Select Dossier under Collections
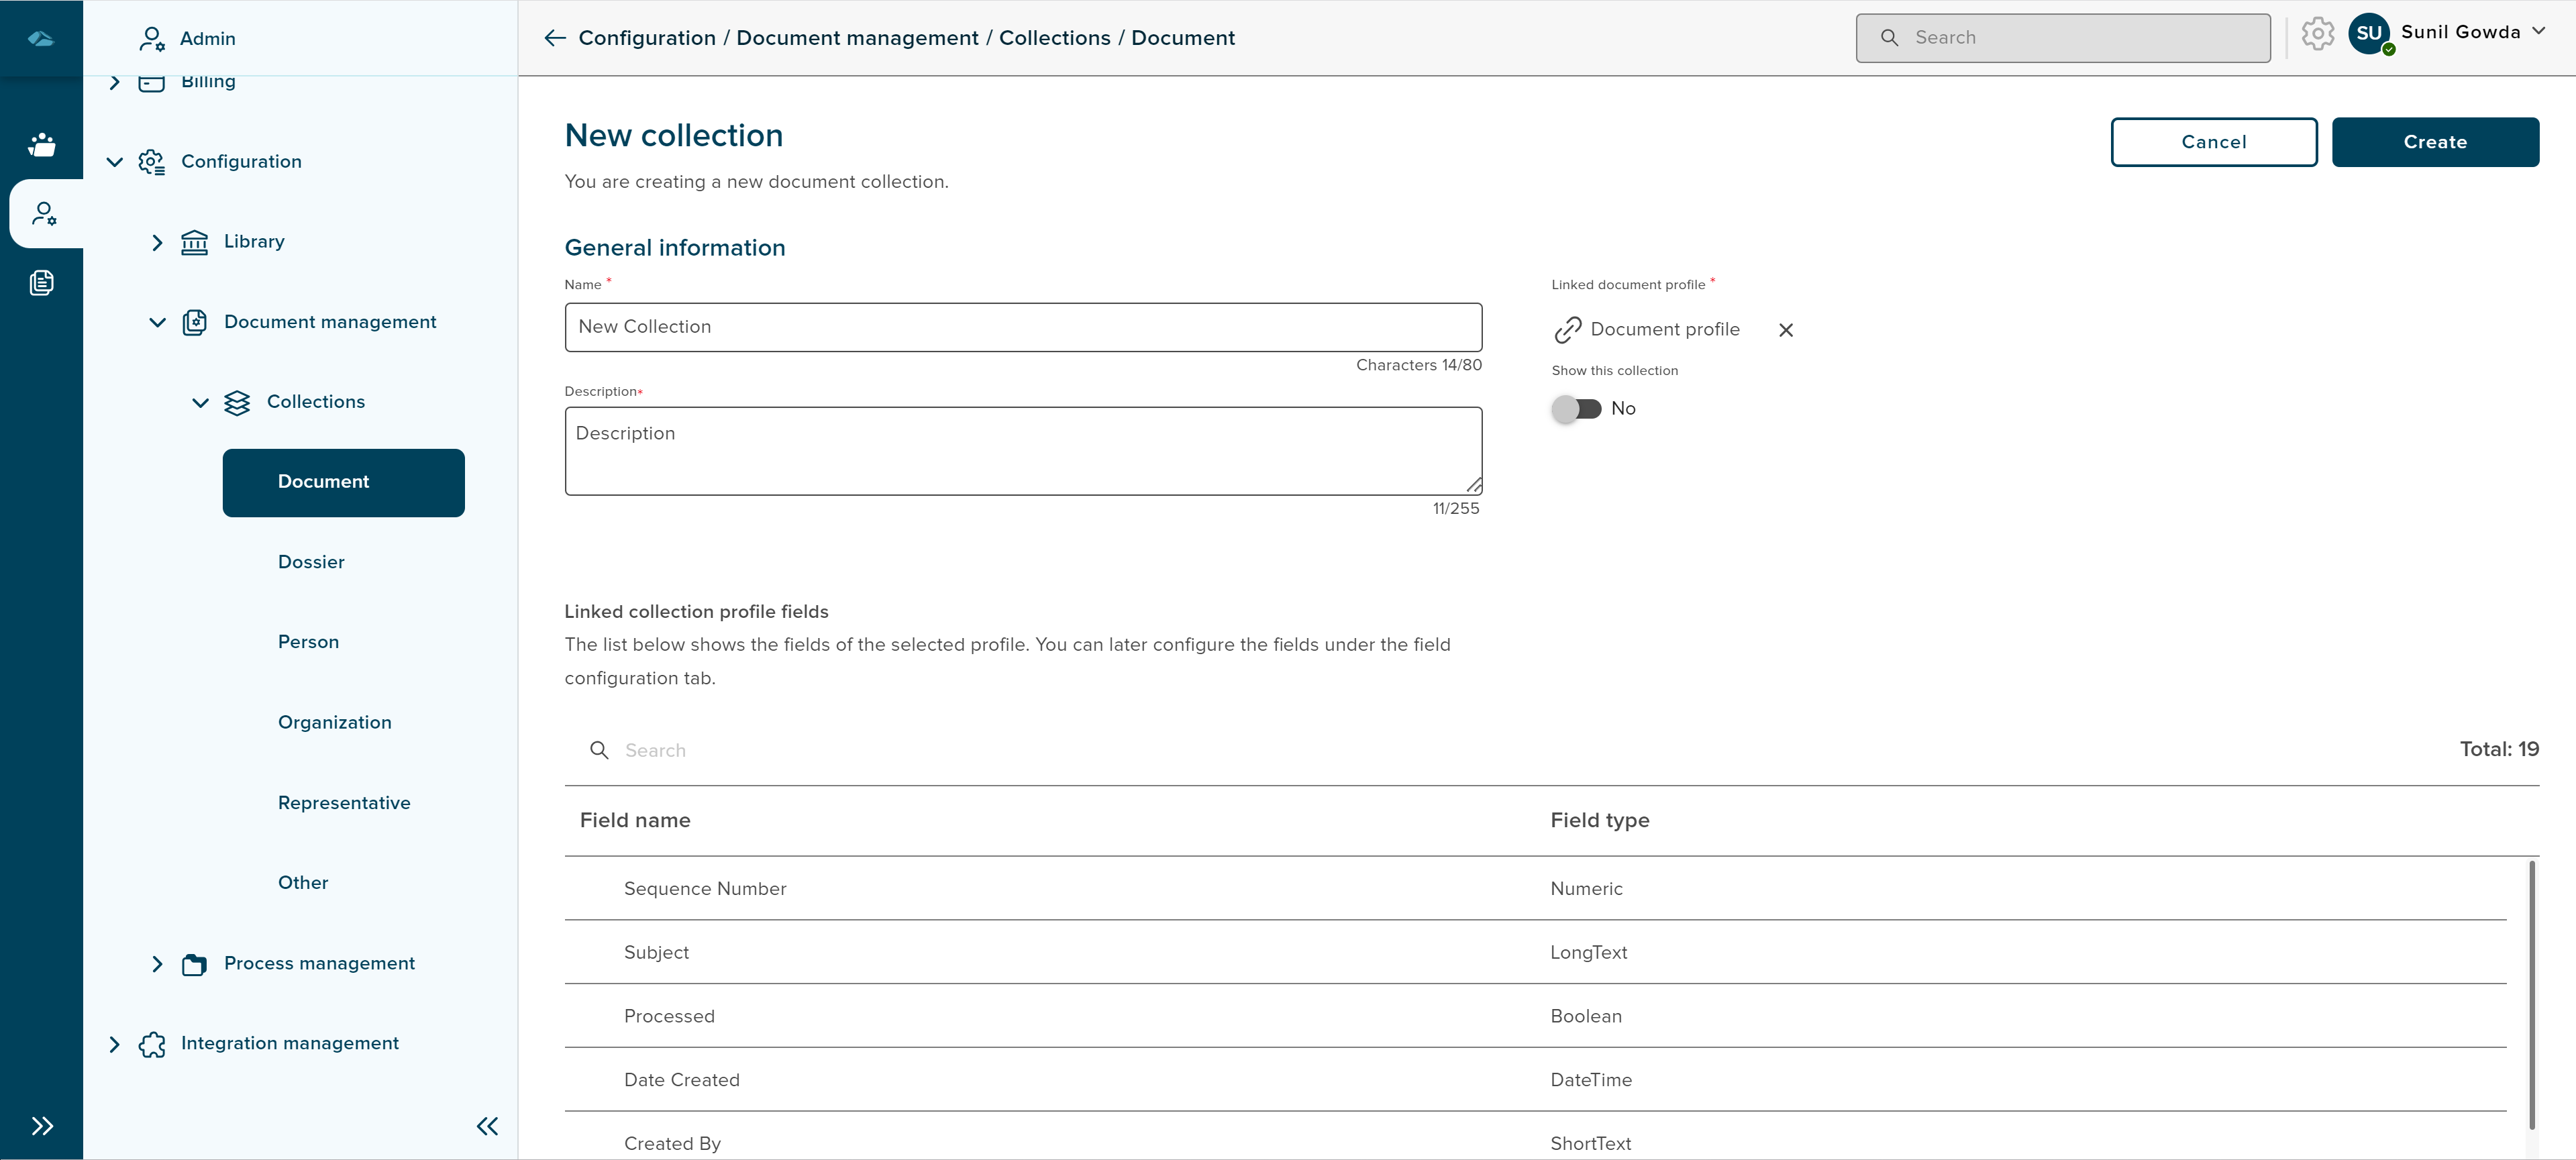This screenshot has height=1160, width=2576. coord(311,562)
